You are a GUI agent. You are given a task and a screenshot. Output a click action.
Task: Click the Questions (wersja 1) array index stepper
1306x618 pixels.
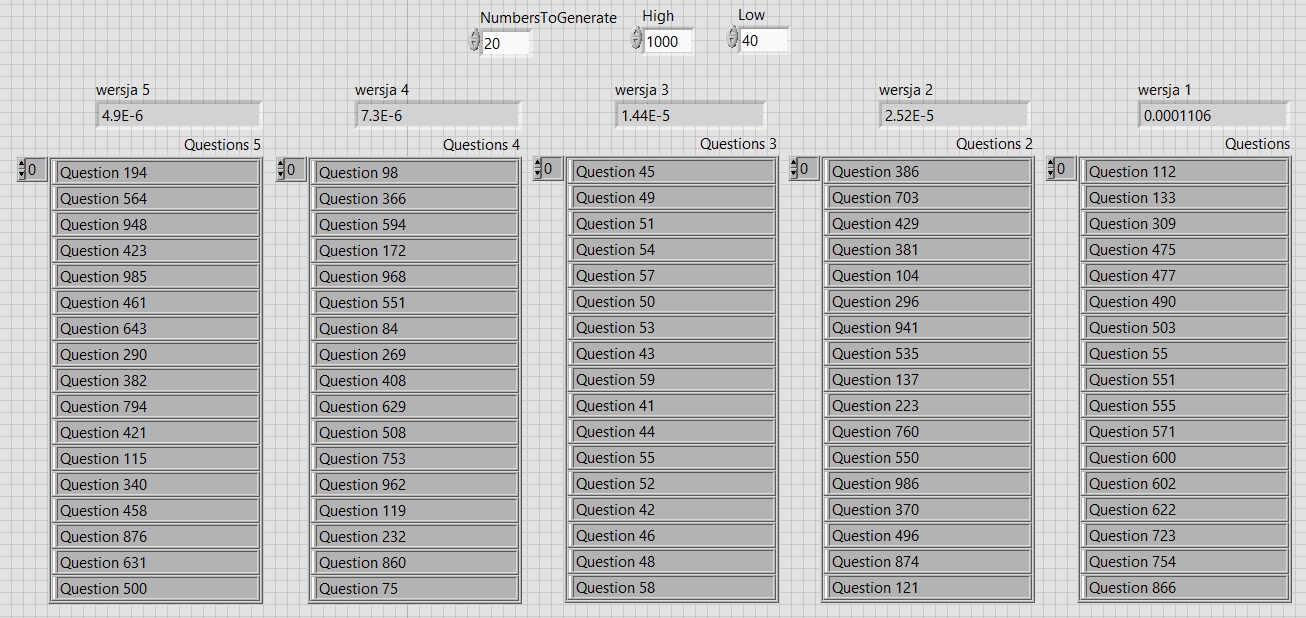(x=1051, y=169)
